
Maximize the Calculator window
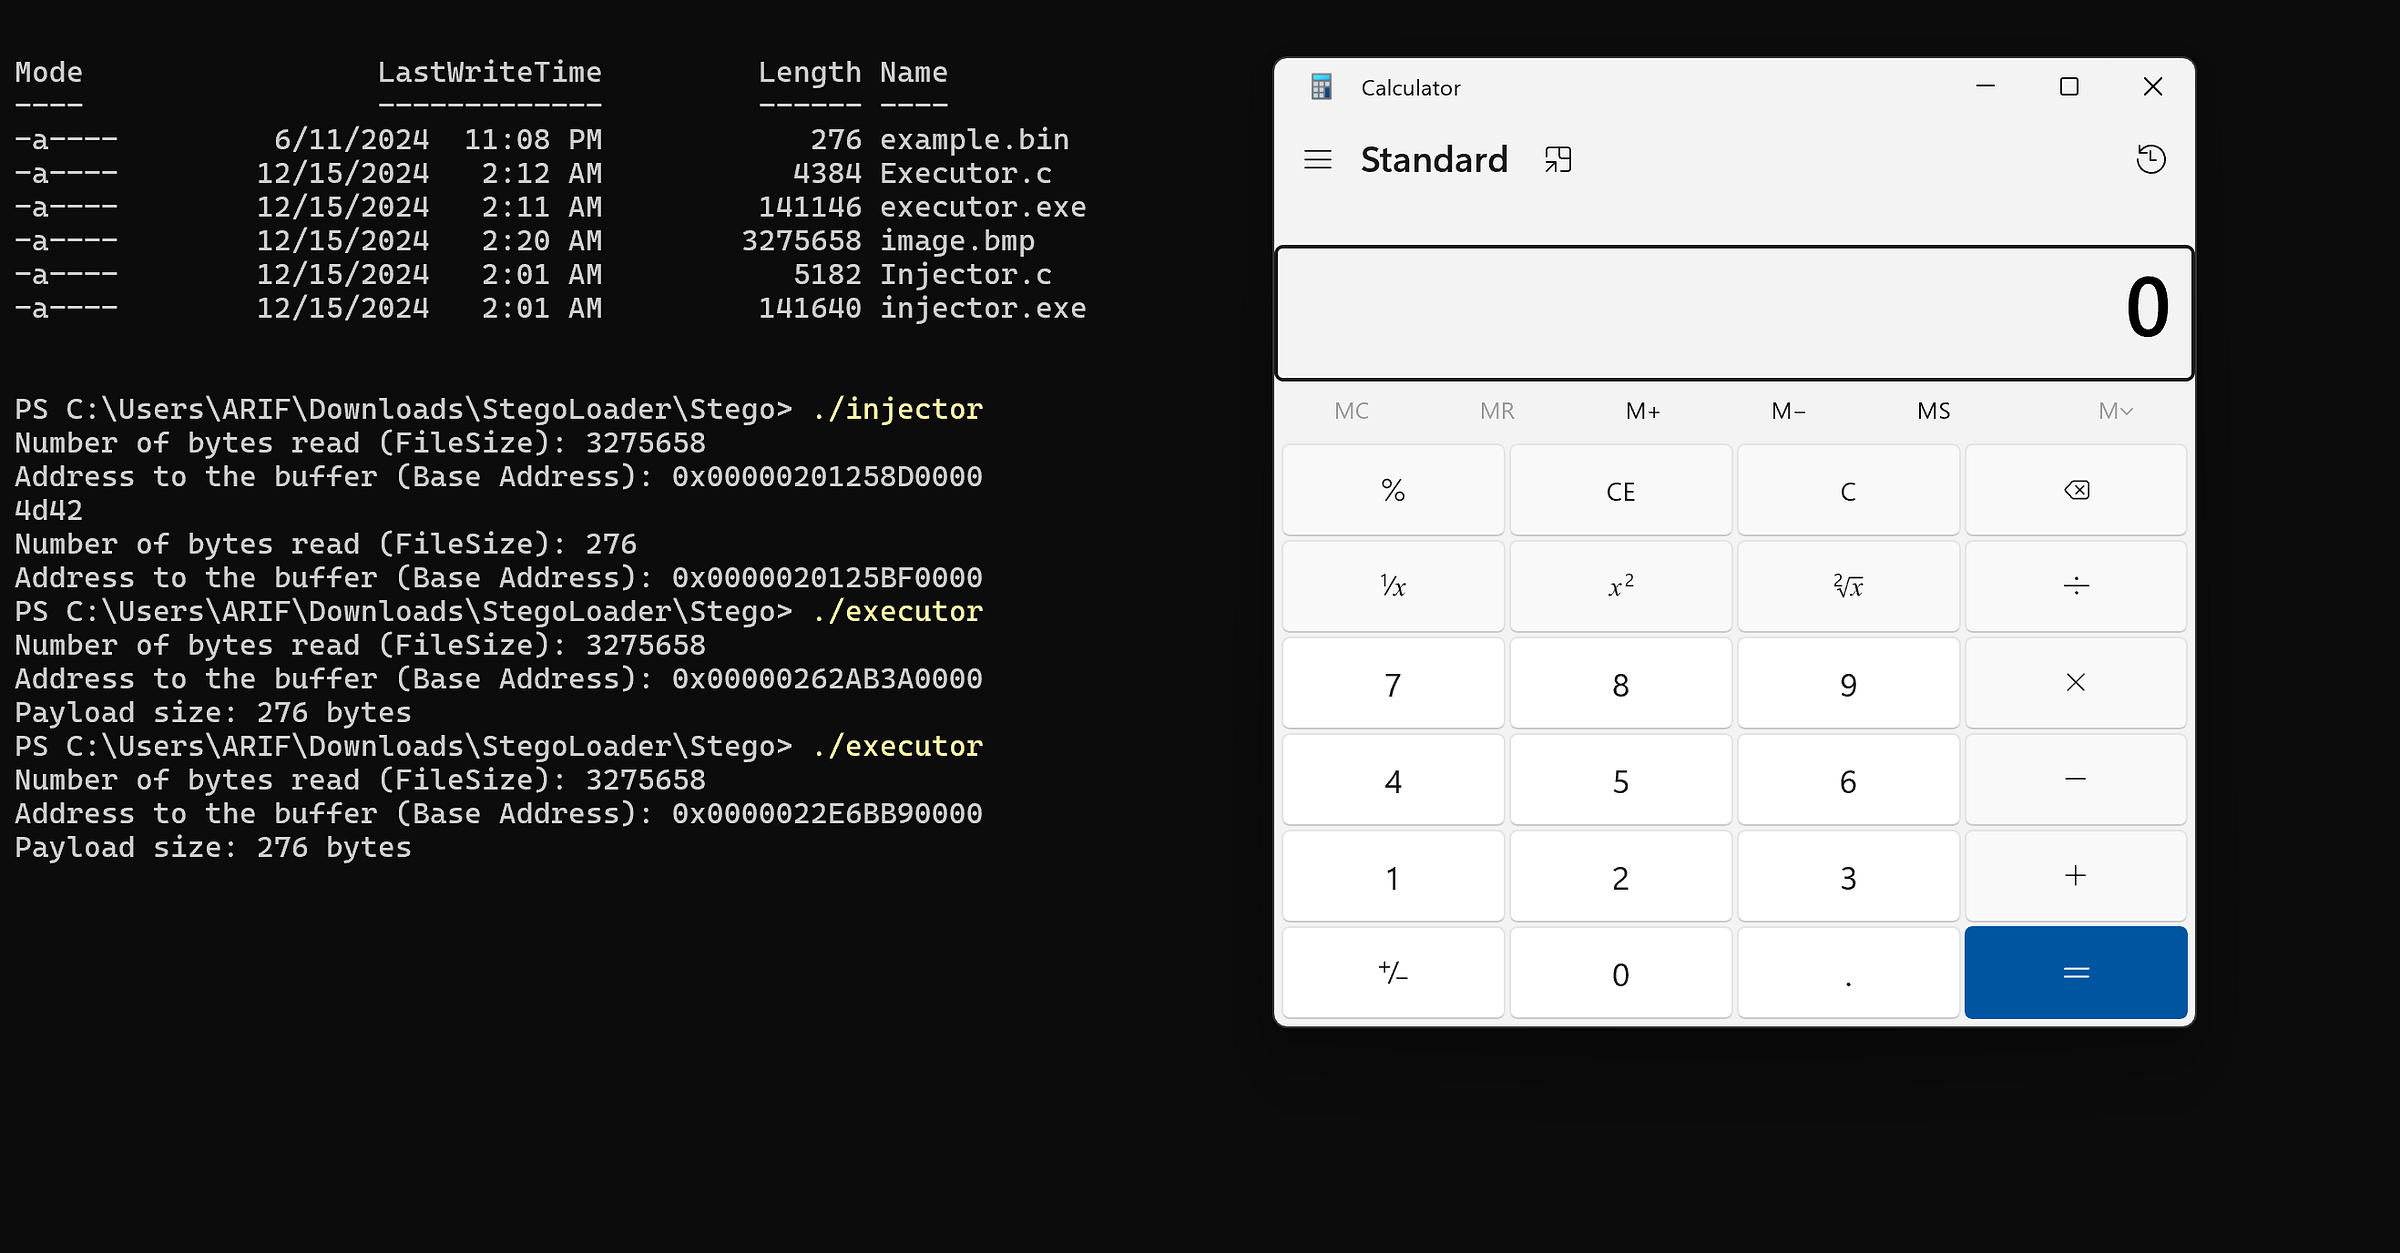pyautogui.click(x=2069, y=87)
